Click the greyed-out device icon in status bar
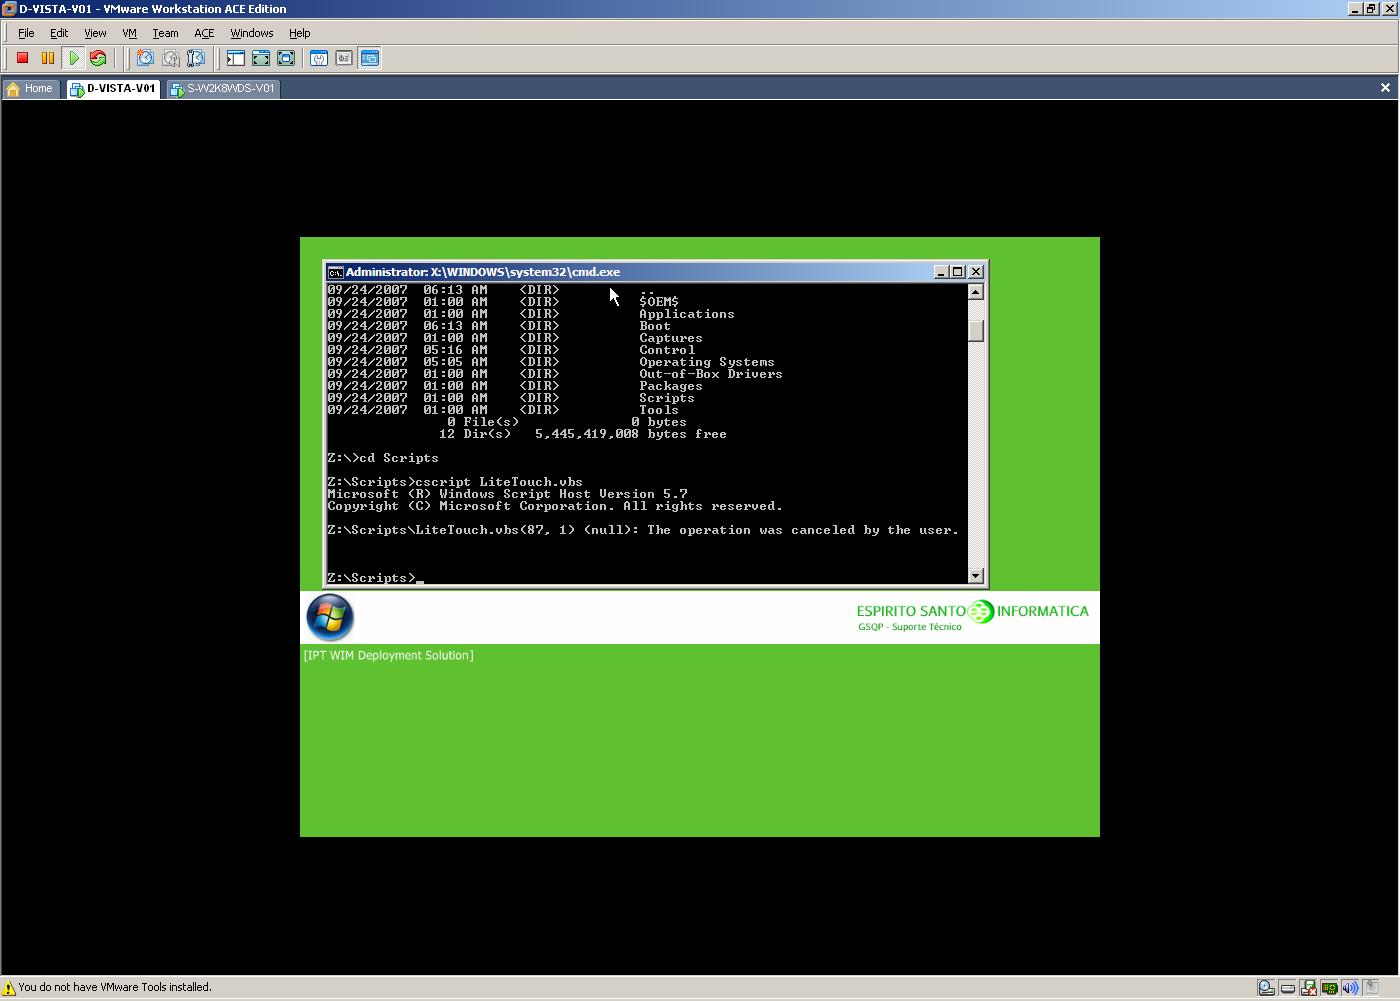Screen dimensions: 1400x1001 pos(1371,988)
